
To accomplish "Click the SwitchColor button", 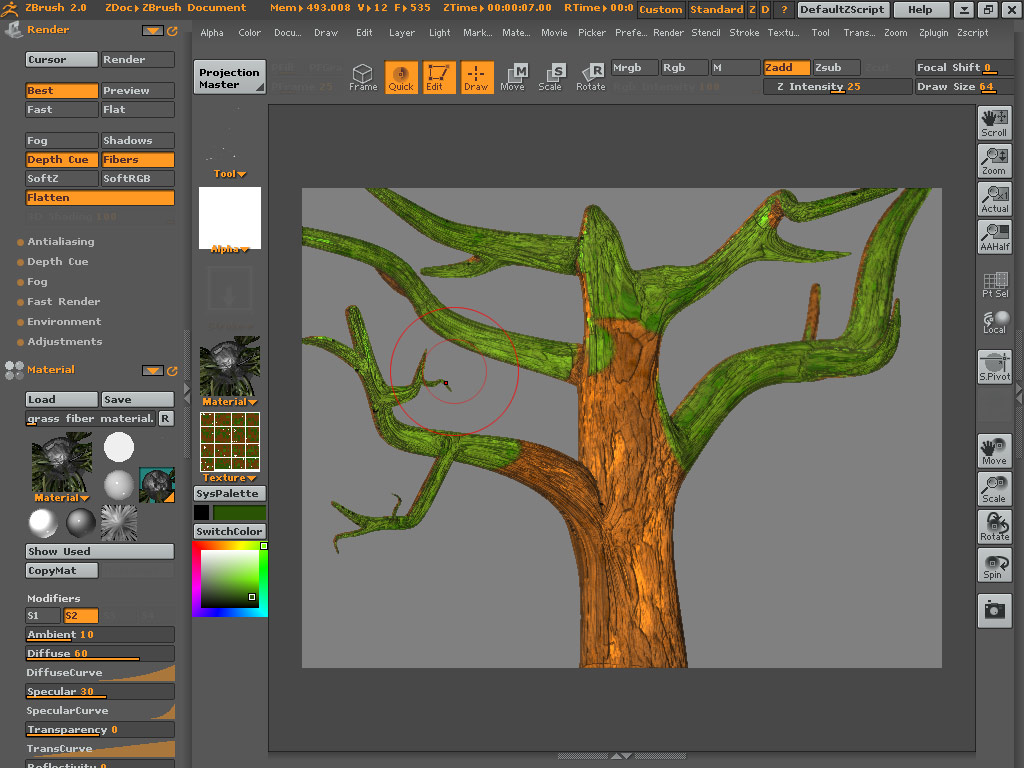I will click(x=229, y=529).
